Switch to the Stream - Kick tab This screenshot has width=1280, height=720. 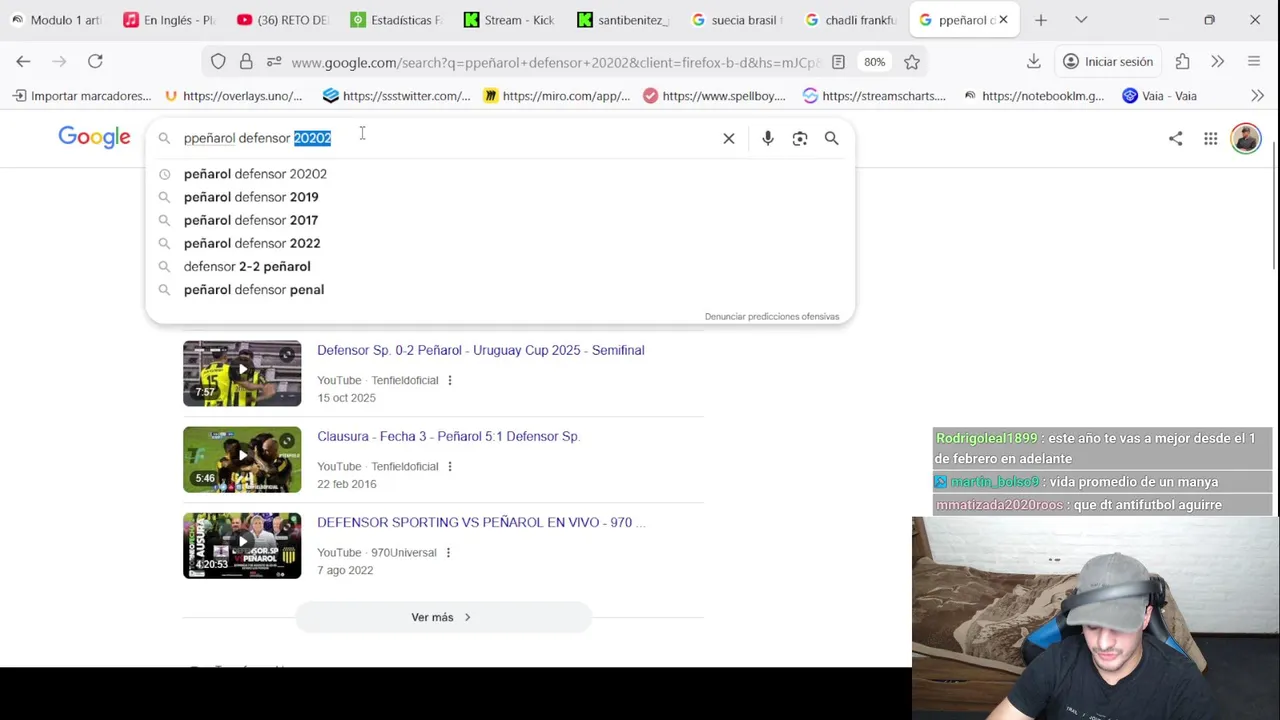pos(511,20)
